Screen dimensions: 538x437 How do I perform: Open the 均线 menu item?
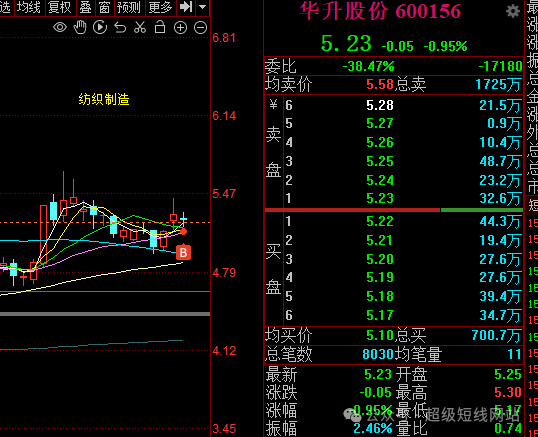point(29,7)
